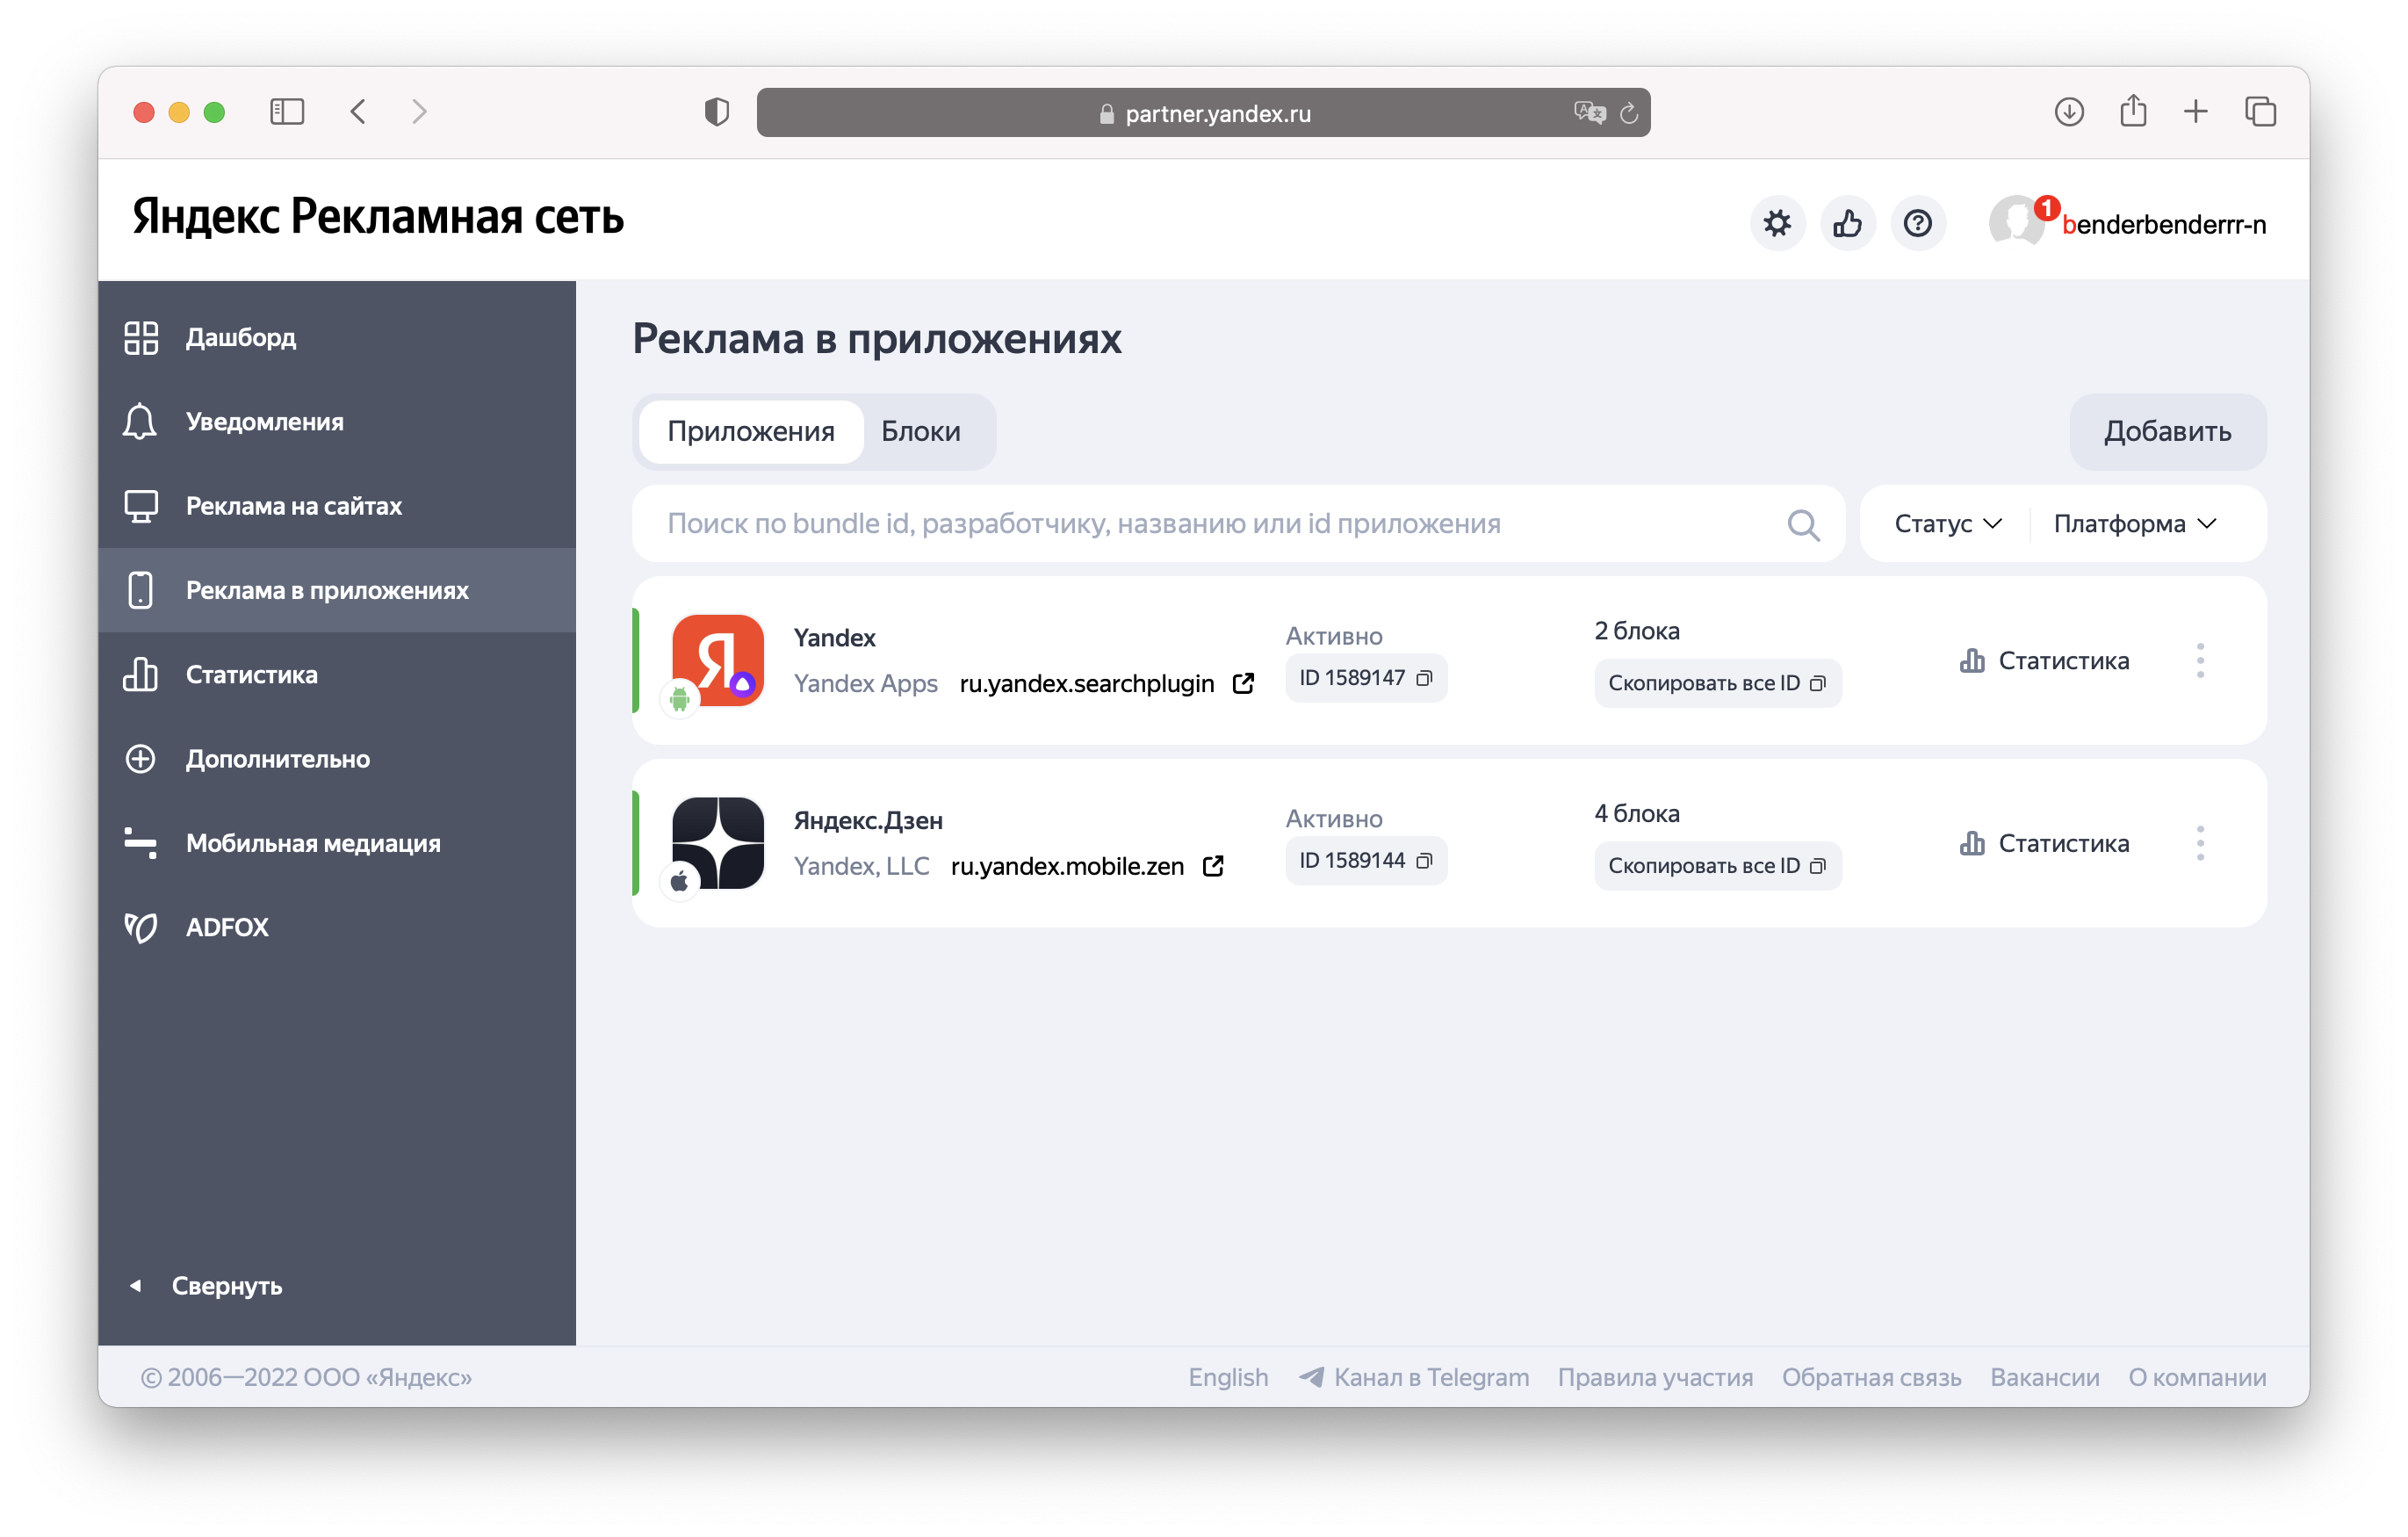Expand the Платформа filter dropdown
This screenshot has width=2408, height=1537.
(2134, 524)
